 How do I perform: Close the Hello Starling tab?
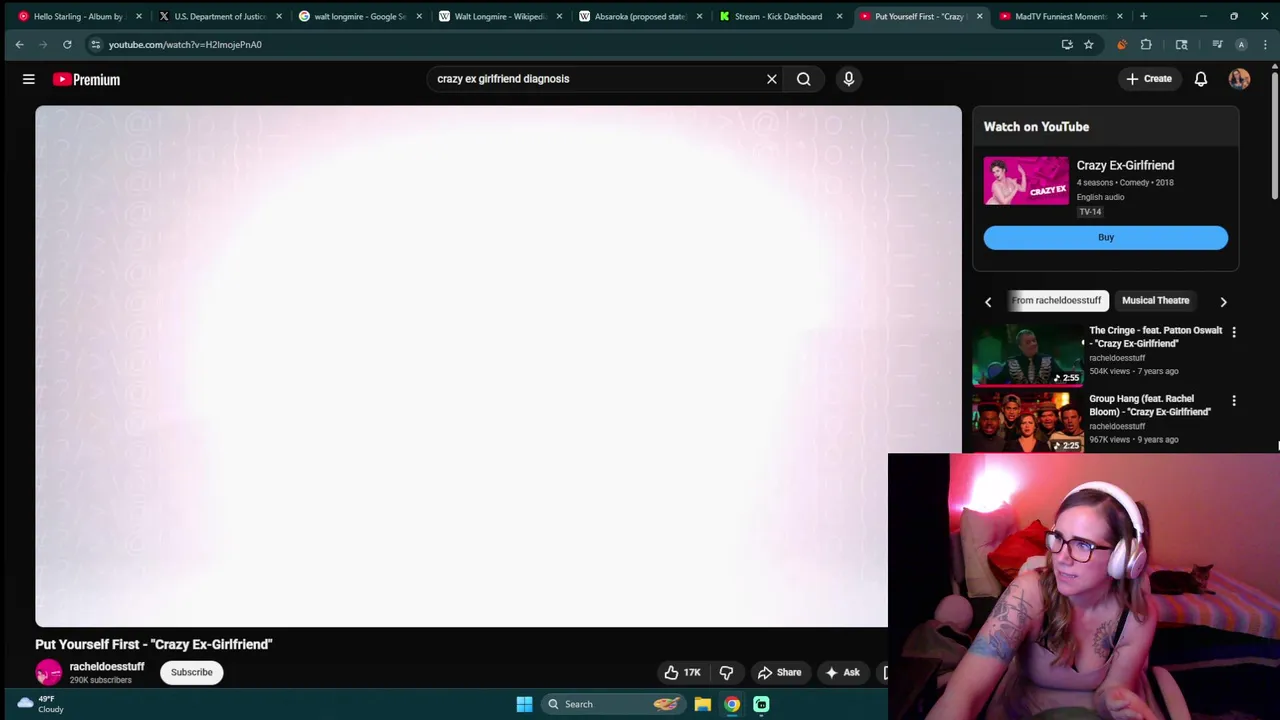click(139, 16)
